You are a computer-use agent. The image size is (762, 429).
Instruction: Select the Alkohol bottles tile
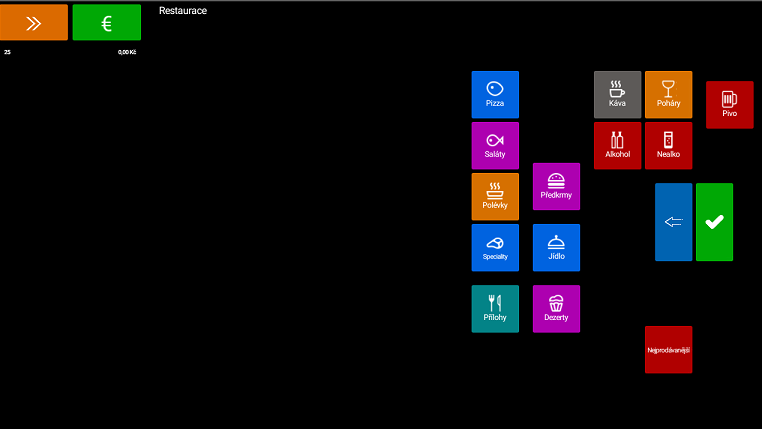(617, 146)
